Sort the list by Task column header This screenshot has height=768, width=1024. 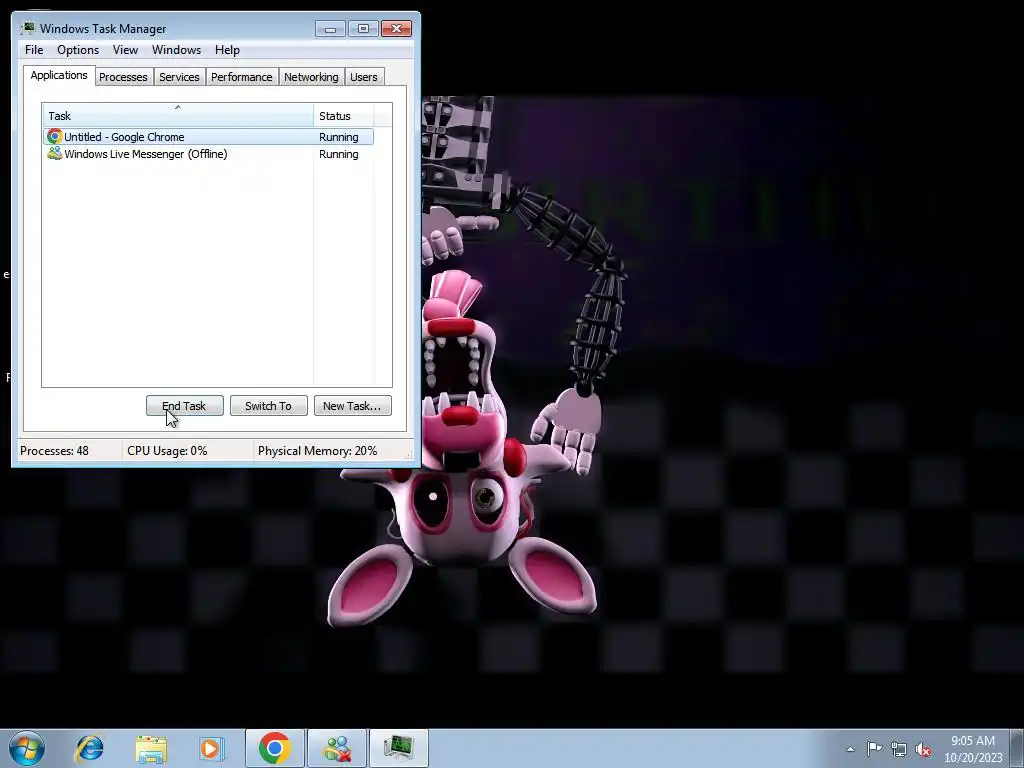(x=178, y=116)
